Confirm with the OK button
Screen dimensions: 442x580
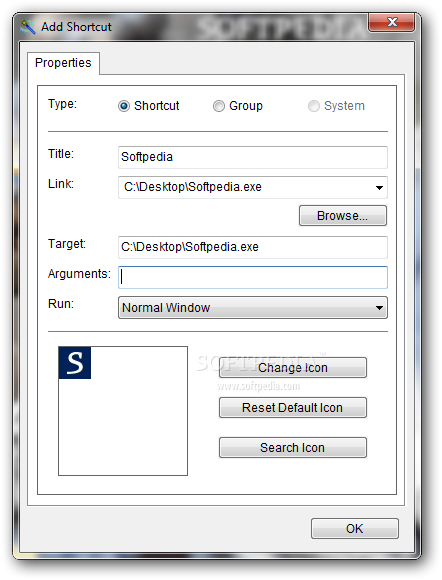(355, 529)
